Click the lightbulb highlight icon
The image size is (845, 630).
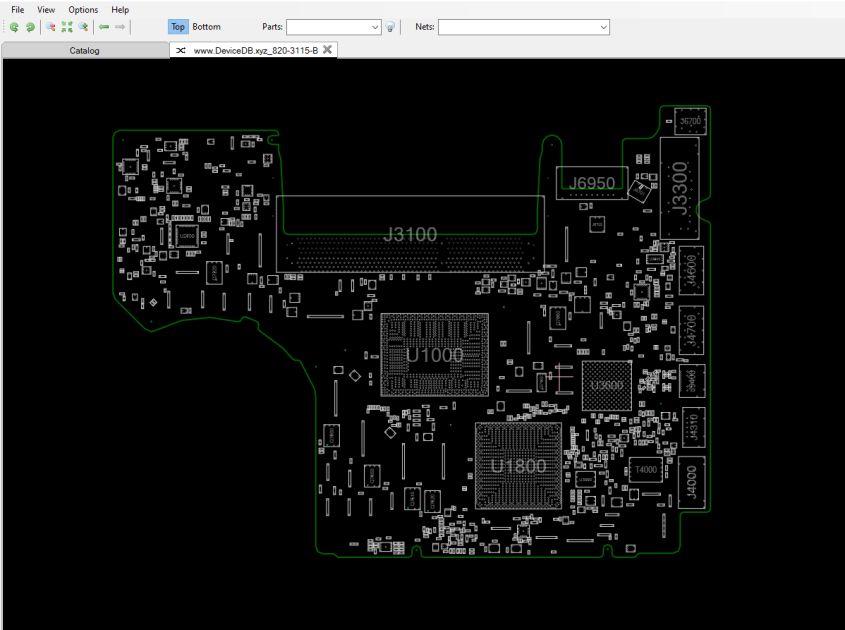390,27
